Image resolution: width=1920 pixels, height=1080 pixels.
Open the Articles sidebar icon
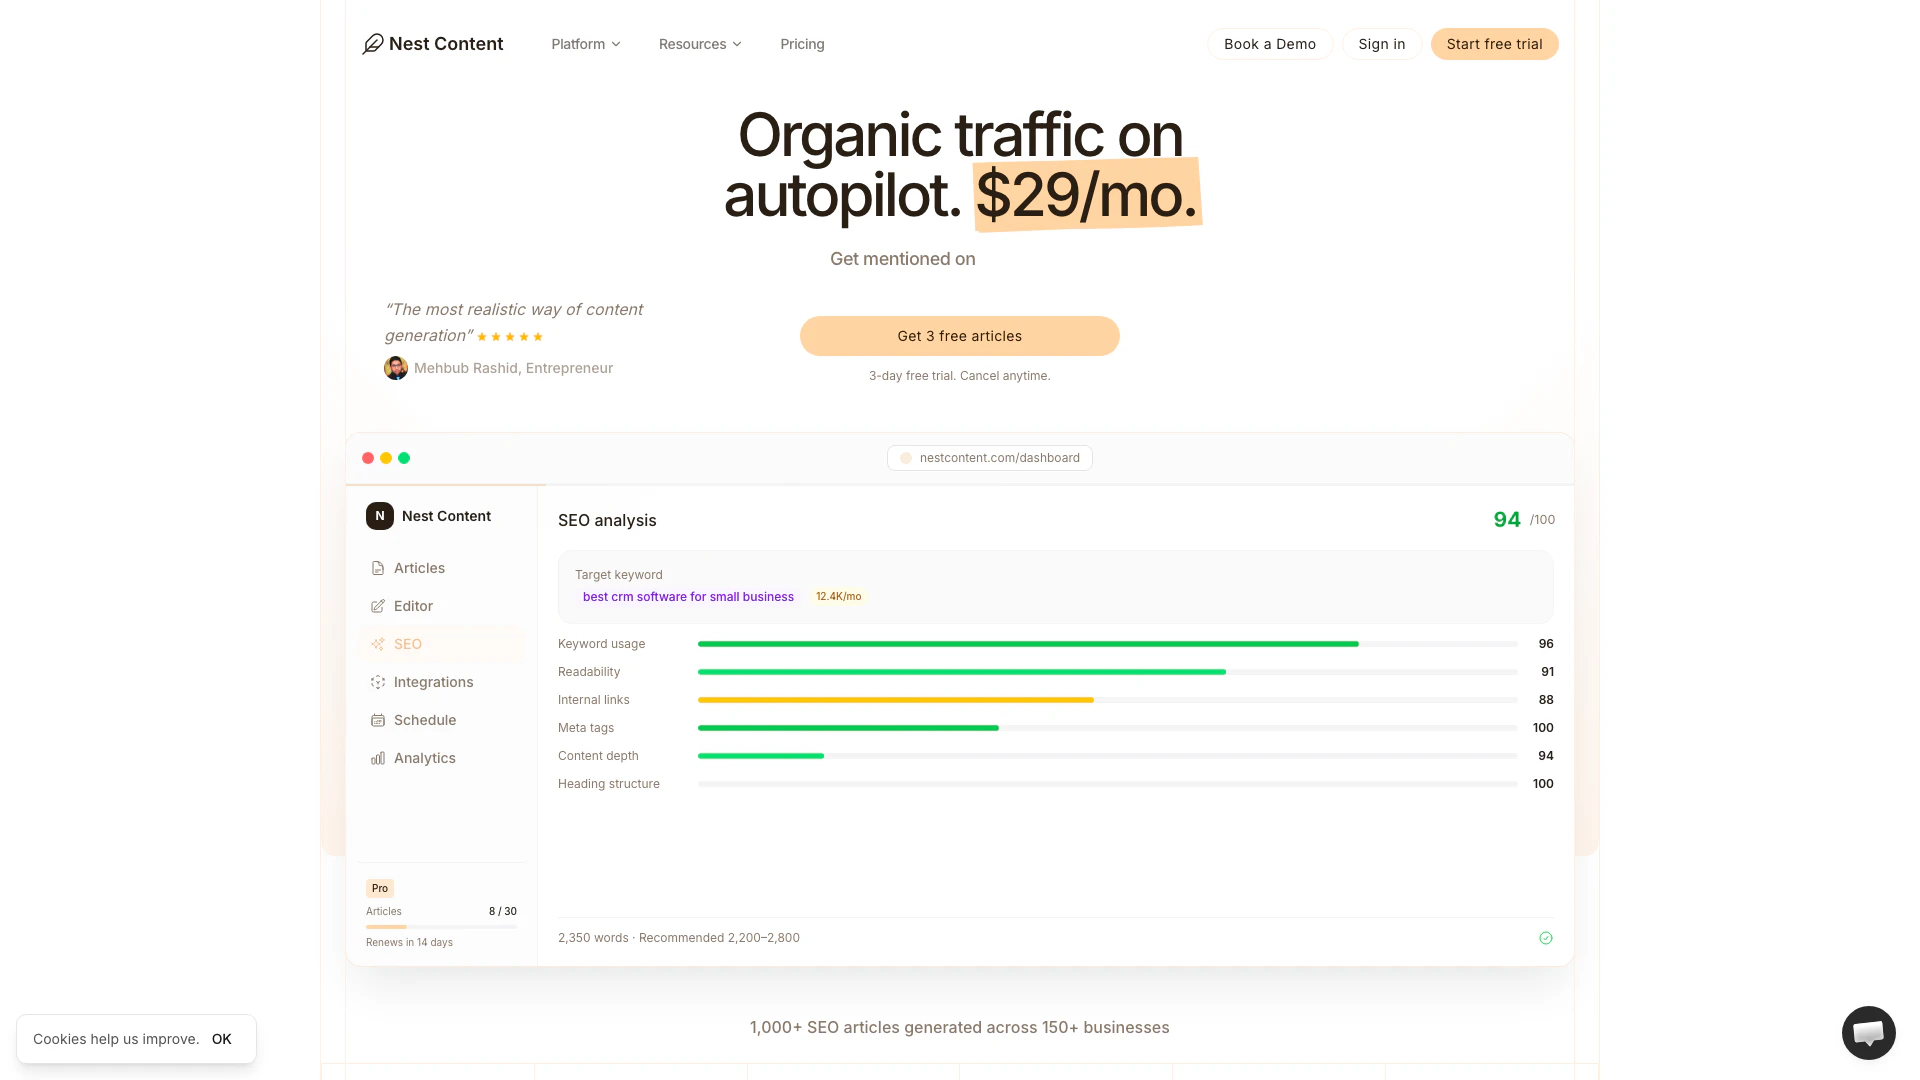tap(378, 568)
